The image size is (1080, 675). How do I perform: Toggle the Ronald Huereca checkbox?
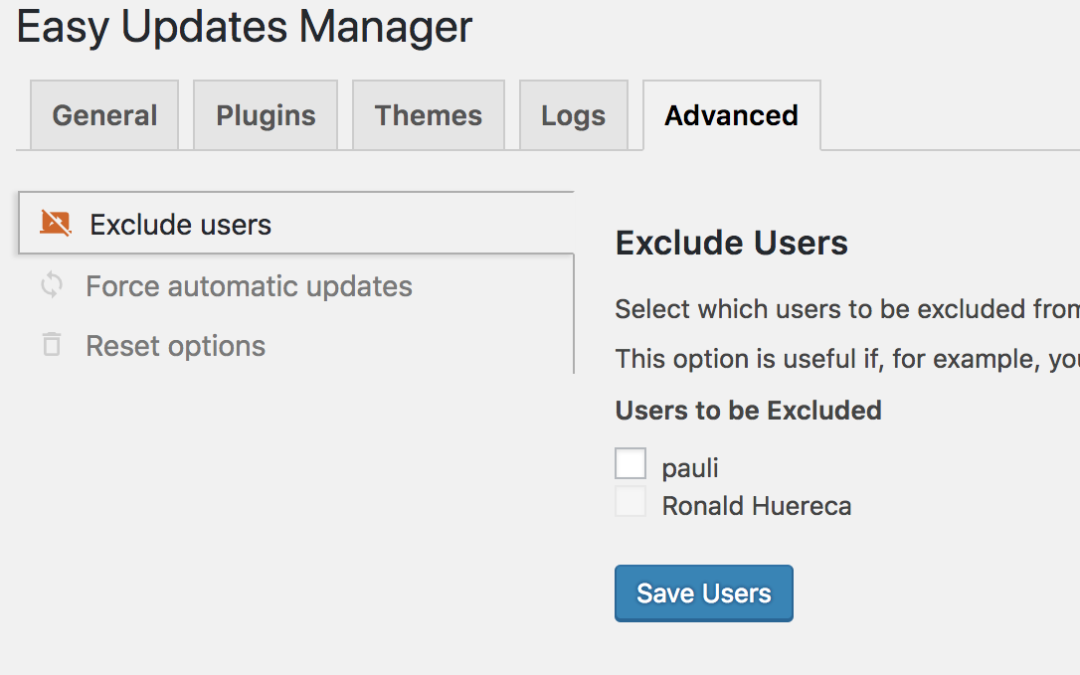[x=630, y=501]
